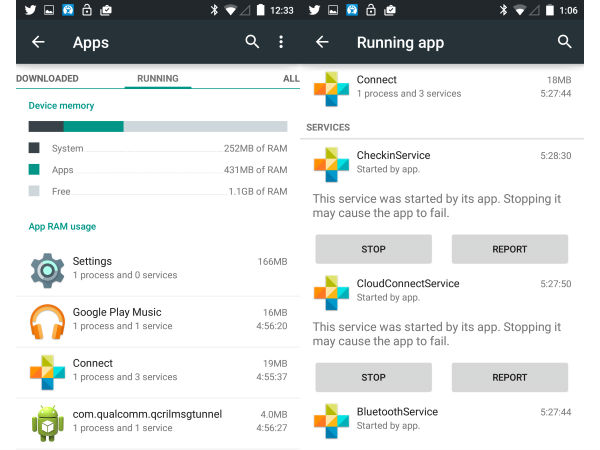Stop the CloudConnectService

(373, 377)
